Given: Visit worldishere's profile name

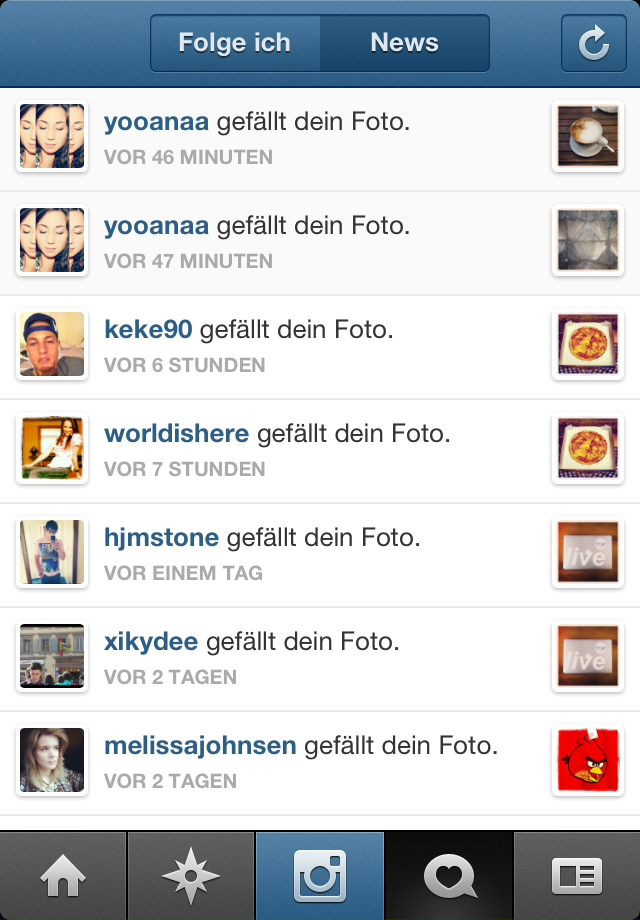Looking at the screenshot, I should pos(177,434).
